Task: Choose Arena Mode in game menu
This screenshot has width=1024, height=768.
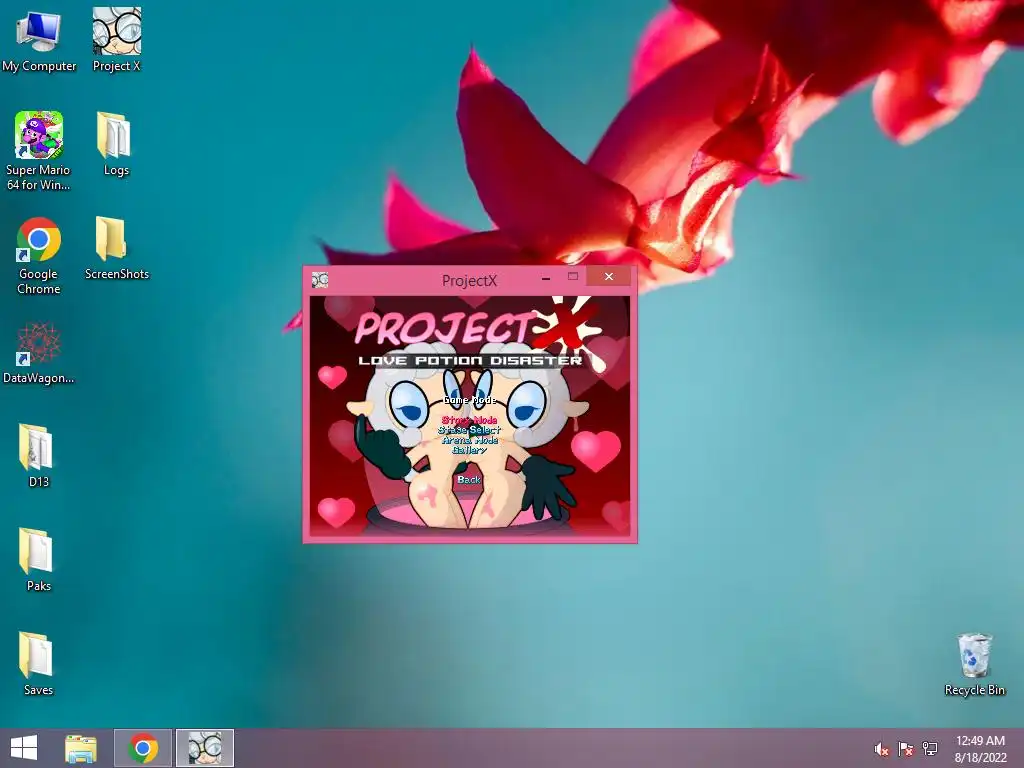Action: tap(470, 440)
